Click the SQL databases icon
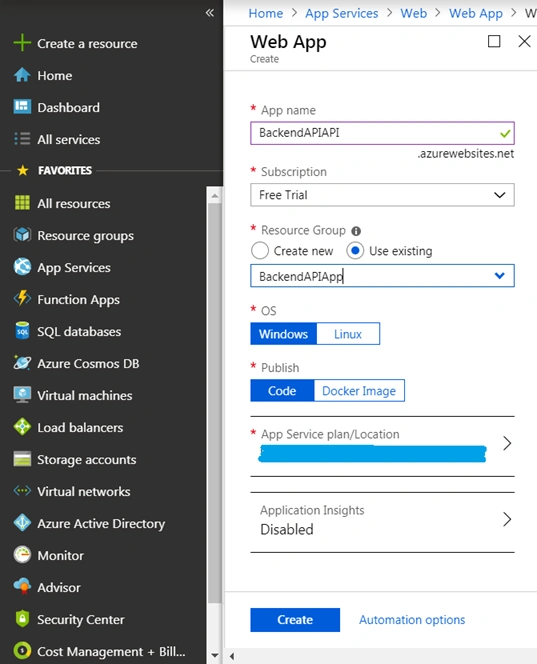Screen dimensions: 537x664 click(x=22, y=331)
